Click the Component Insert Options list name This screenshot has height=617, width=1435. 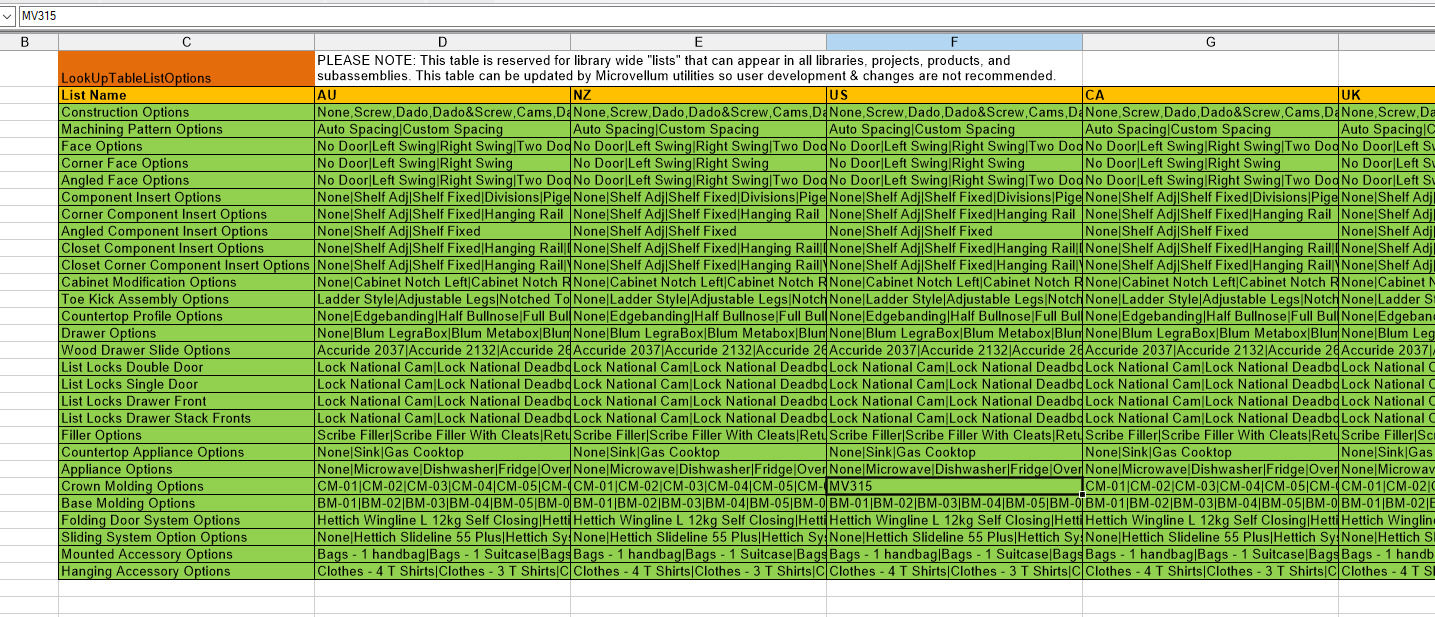point(186,197)
